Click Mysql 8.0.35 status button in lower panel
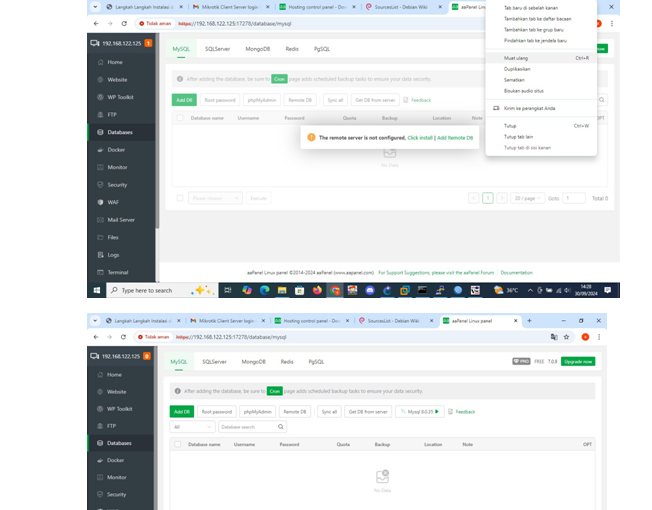The width and height of the screenshot is (652, 510). (x=420, y=411)
